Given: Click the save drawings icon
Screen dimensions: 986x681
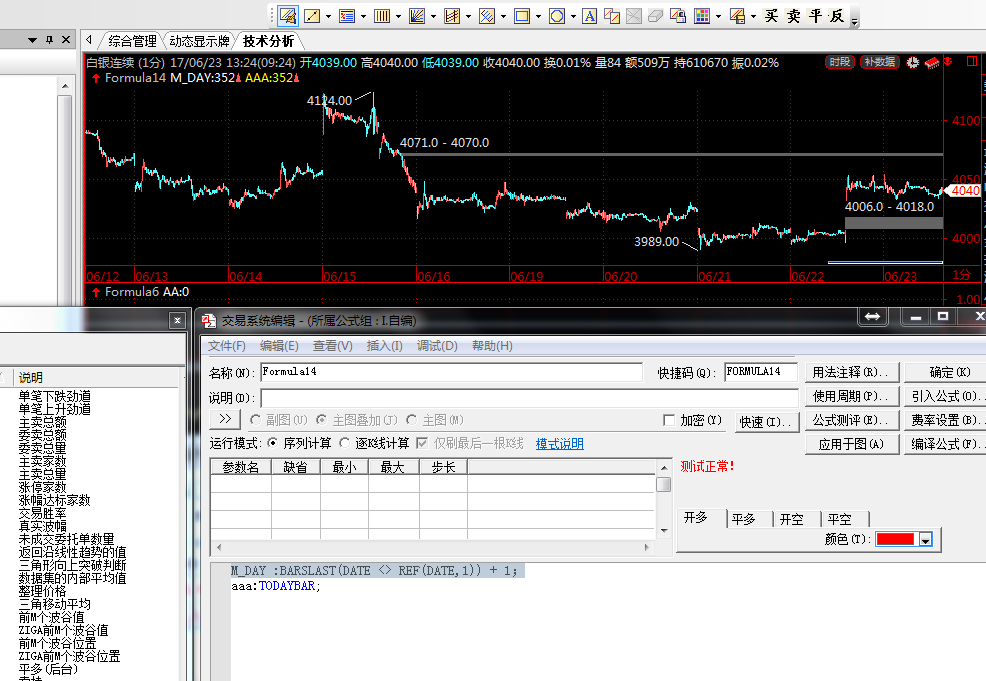Looking at the screenshot, I should pyautogui.click(x=737, y=16).
